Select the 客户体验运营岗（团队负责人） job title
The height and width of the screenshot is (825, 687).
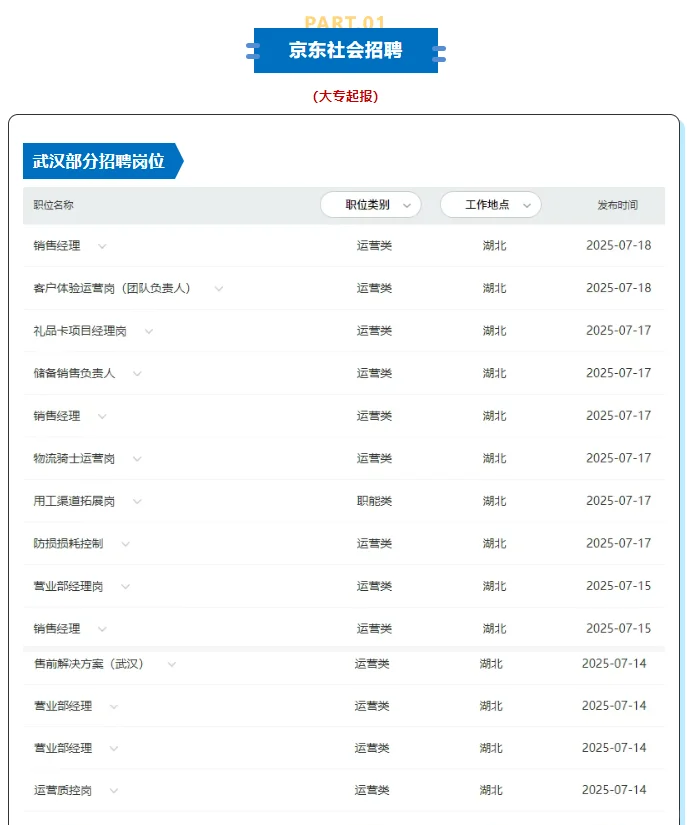(x=112, y=288)
